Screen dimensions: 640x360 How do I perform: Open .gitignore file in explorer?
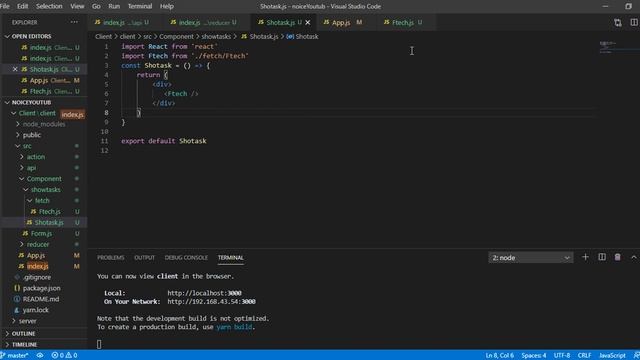[x=37, y=277]
